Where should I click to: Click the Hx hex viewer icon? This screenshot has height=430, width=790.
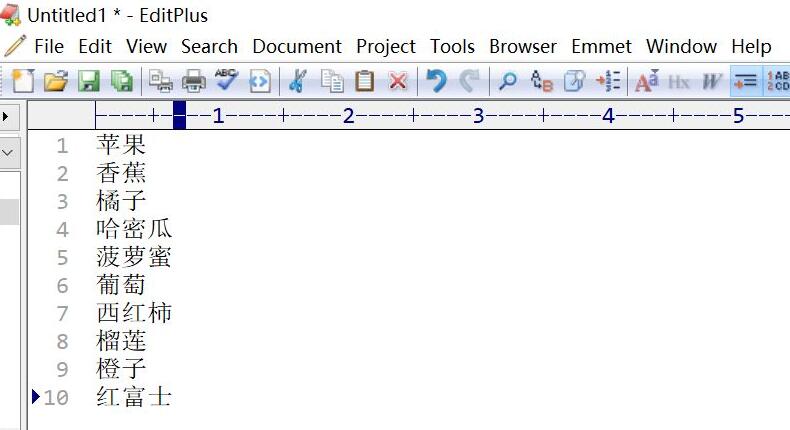(x=679, y=81)
